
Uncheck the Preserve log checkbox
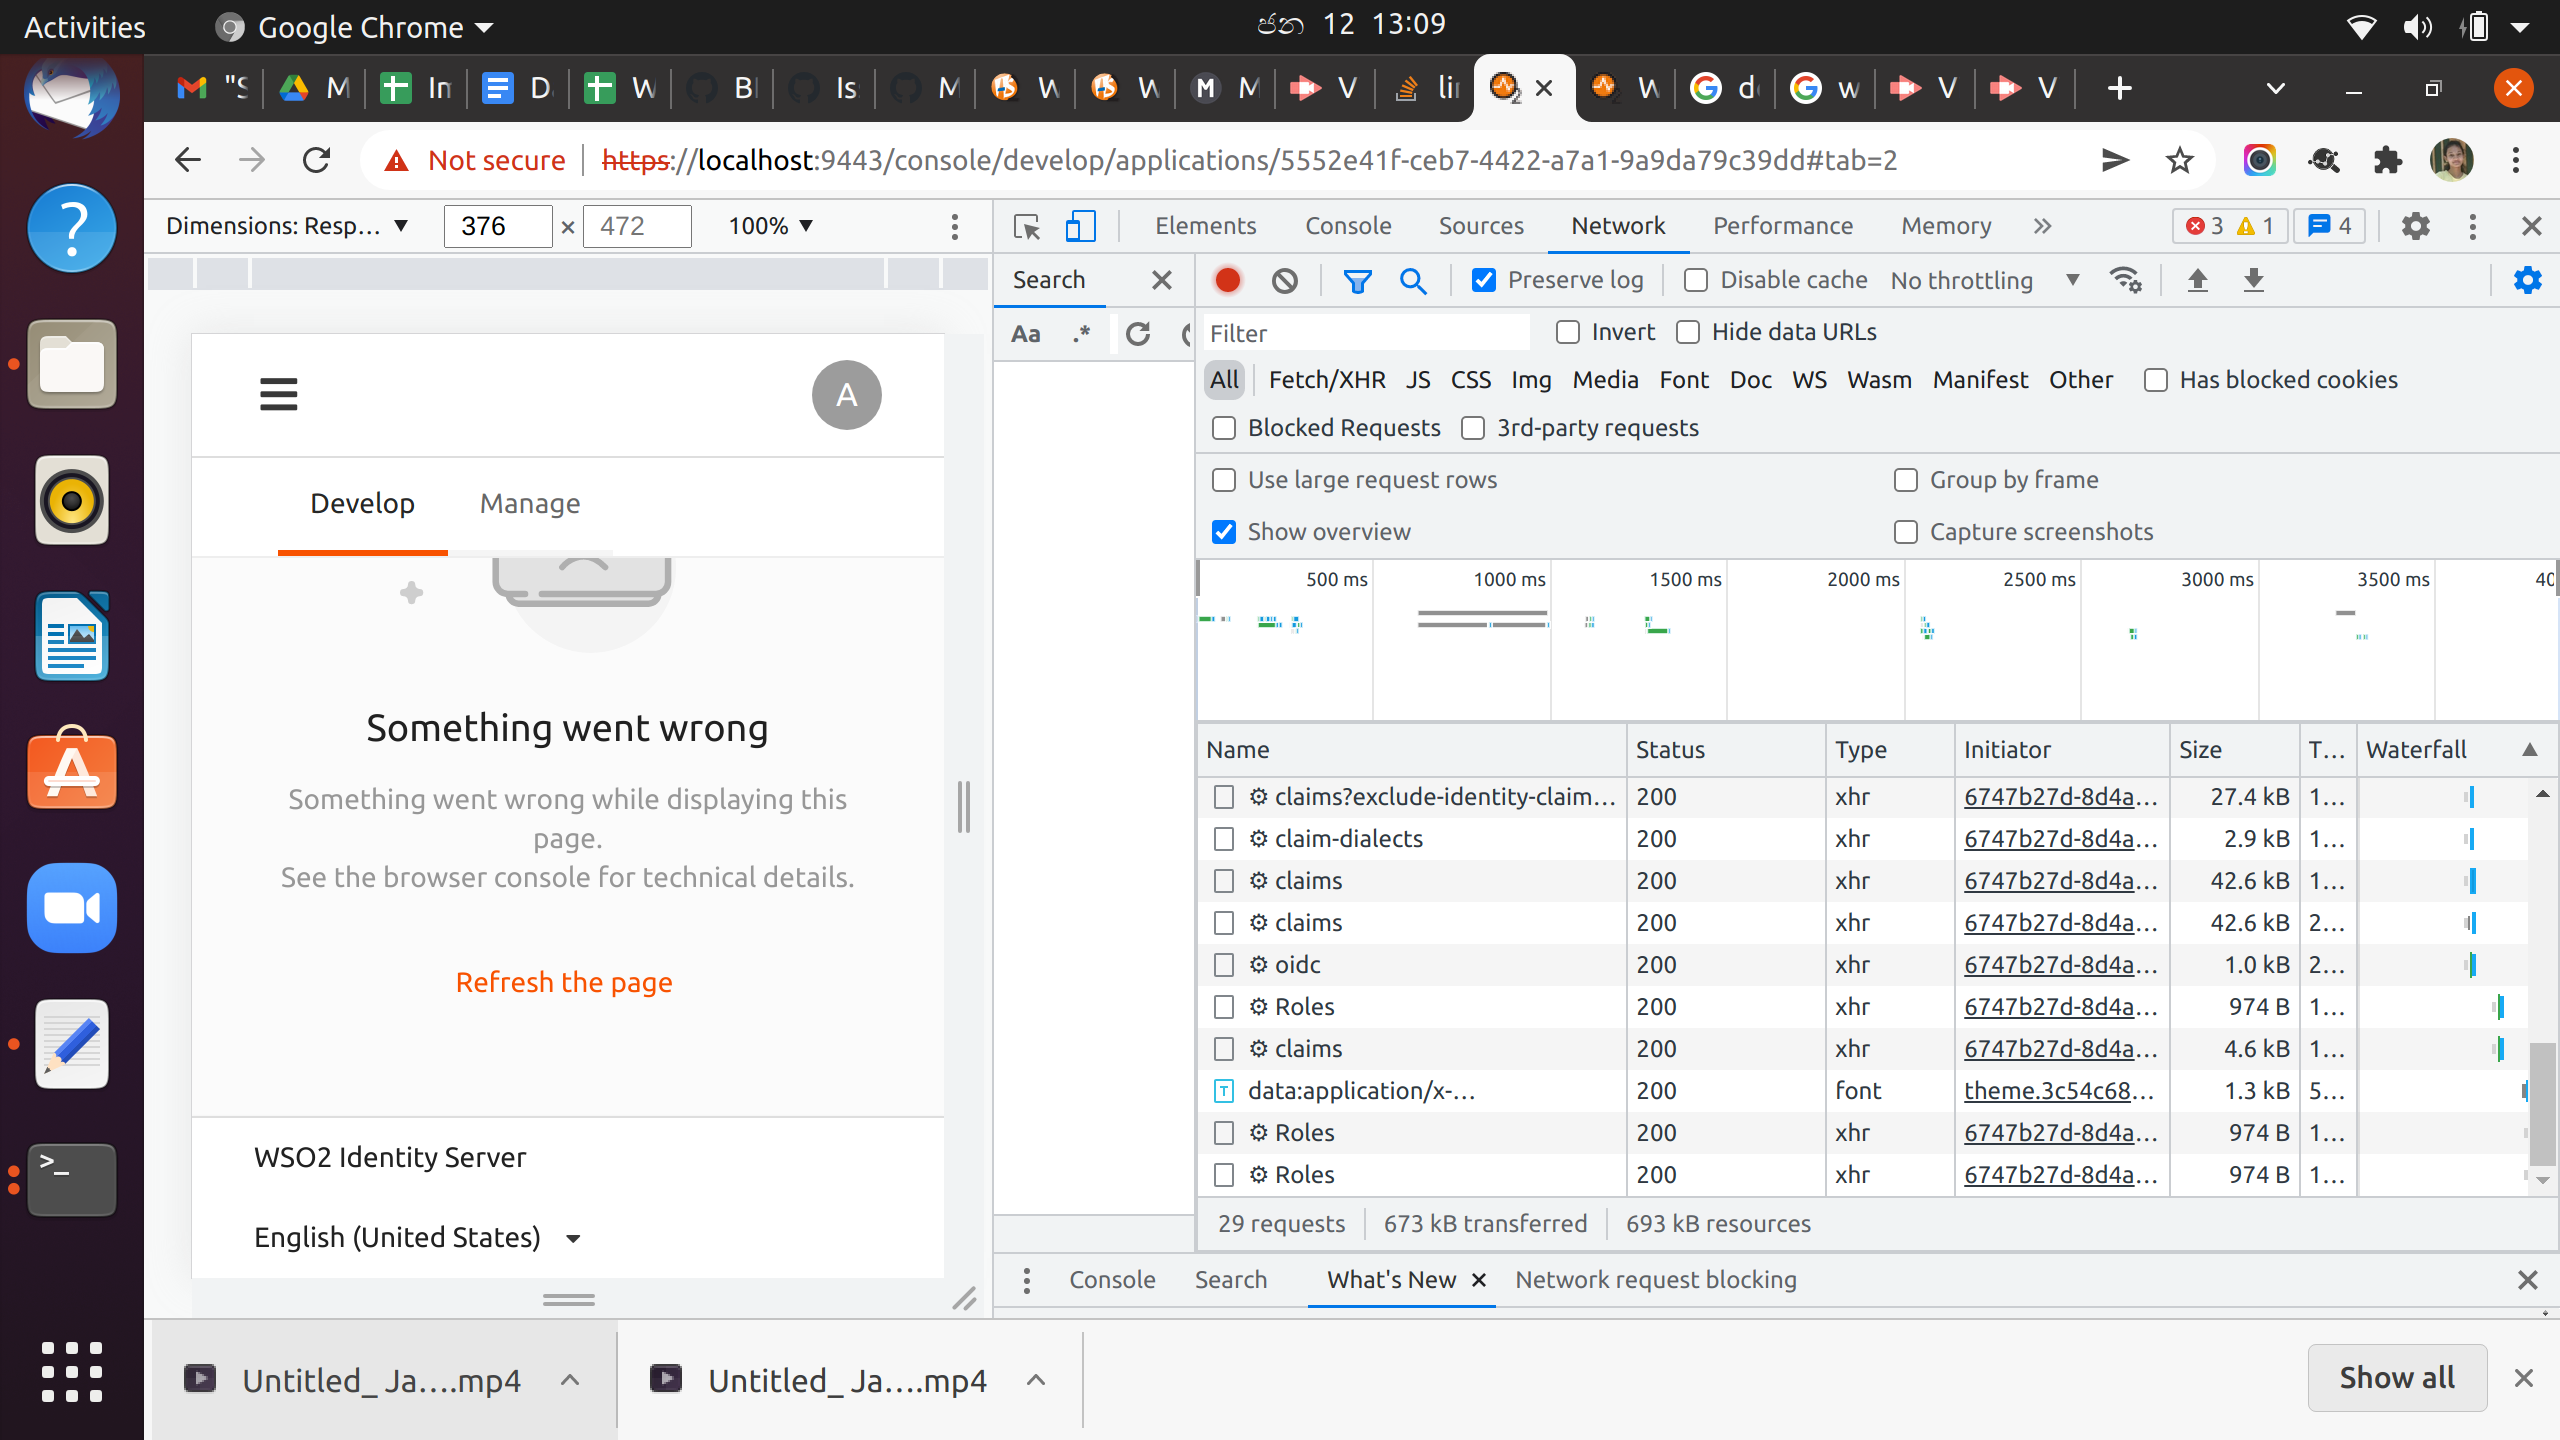pos(1484,280)
